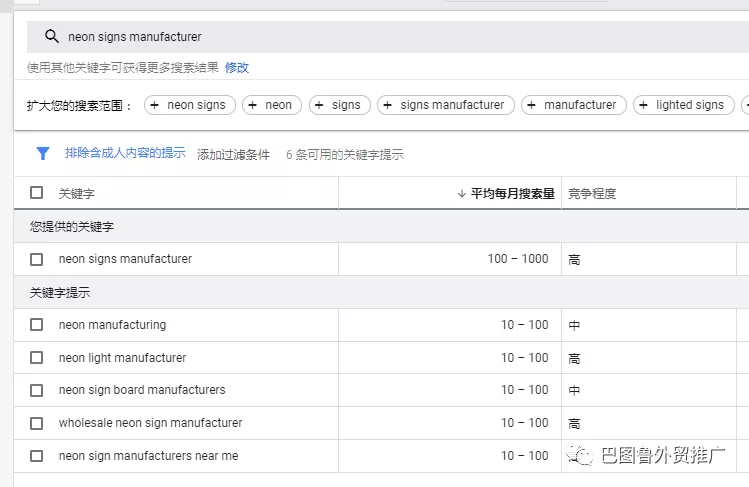749x487 pixels.
Task: Click the 关键字提示 section header
Action: click(x=60, y=292)
